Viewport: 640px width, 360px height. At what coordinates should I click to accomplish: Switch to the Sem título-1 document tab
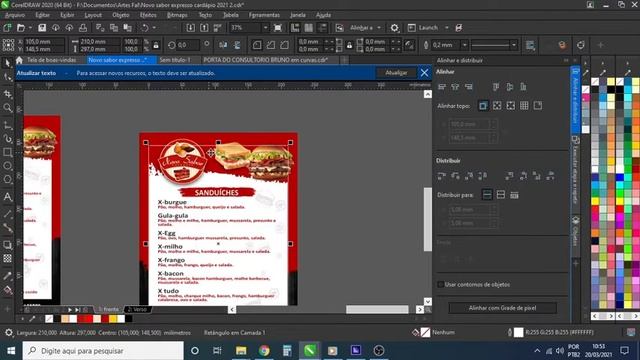click(x=175, y=60)
